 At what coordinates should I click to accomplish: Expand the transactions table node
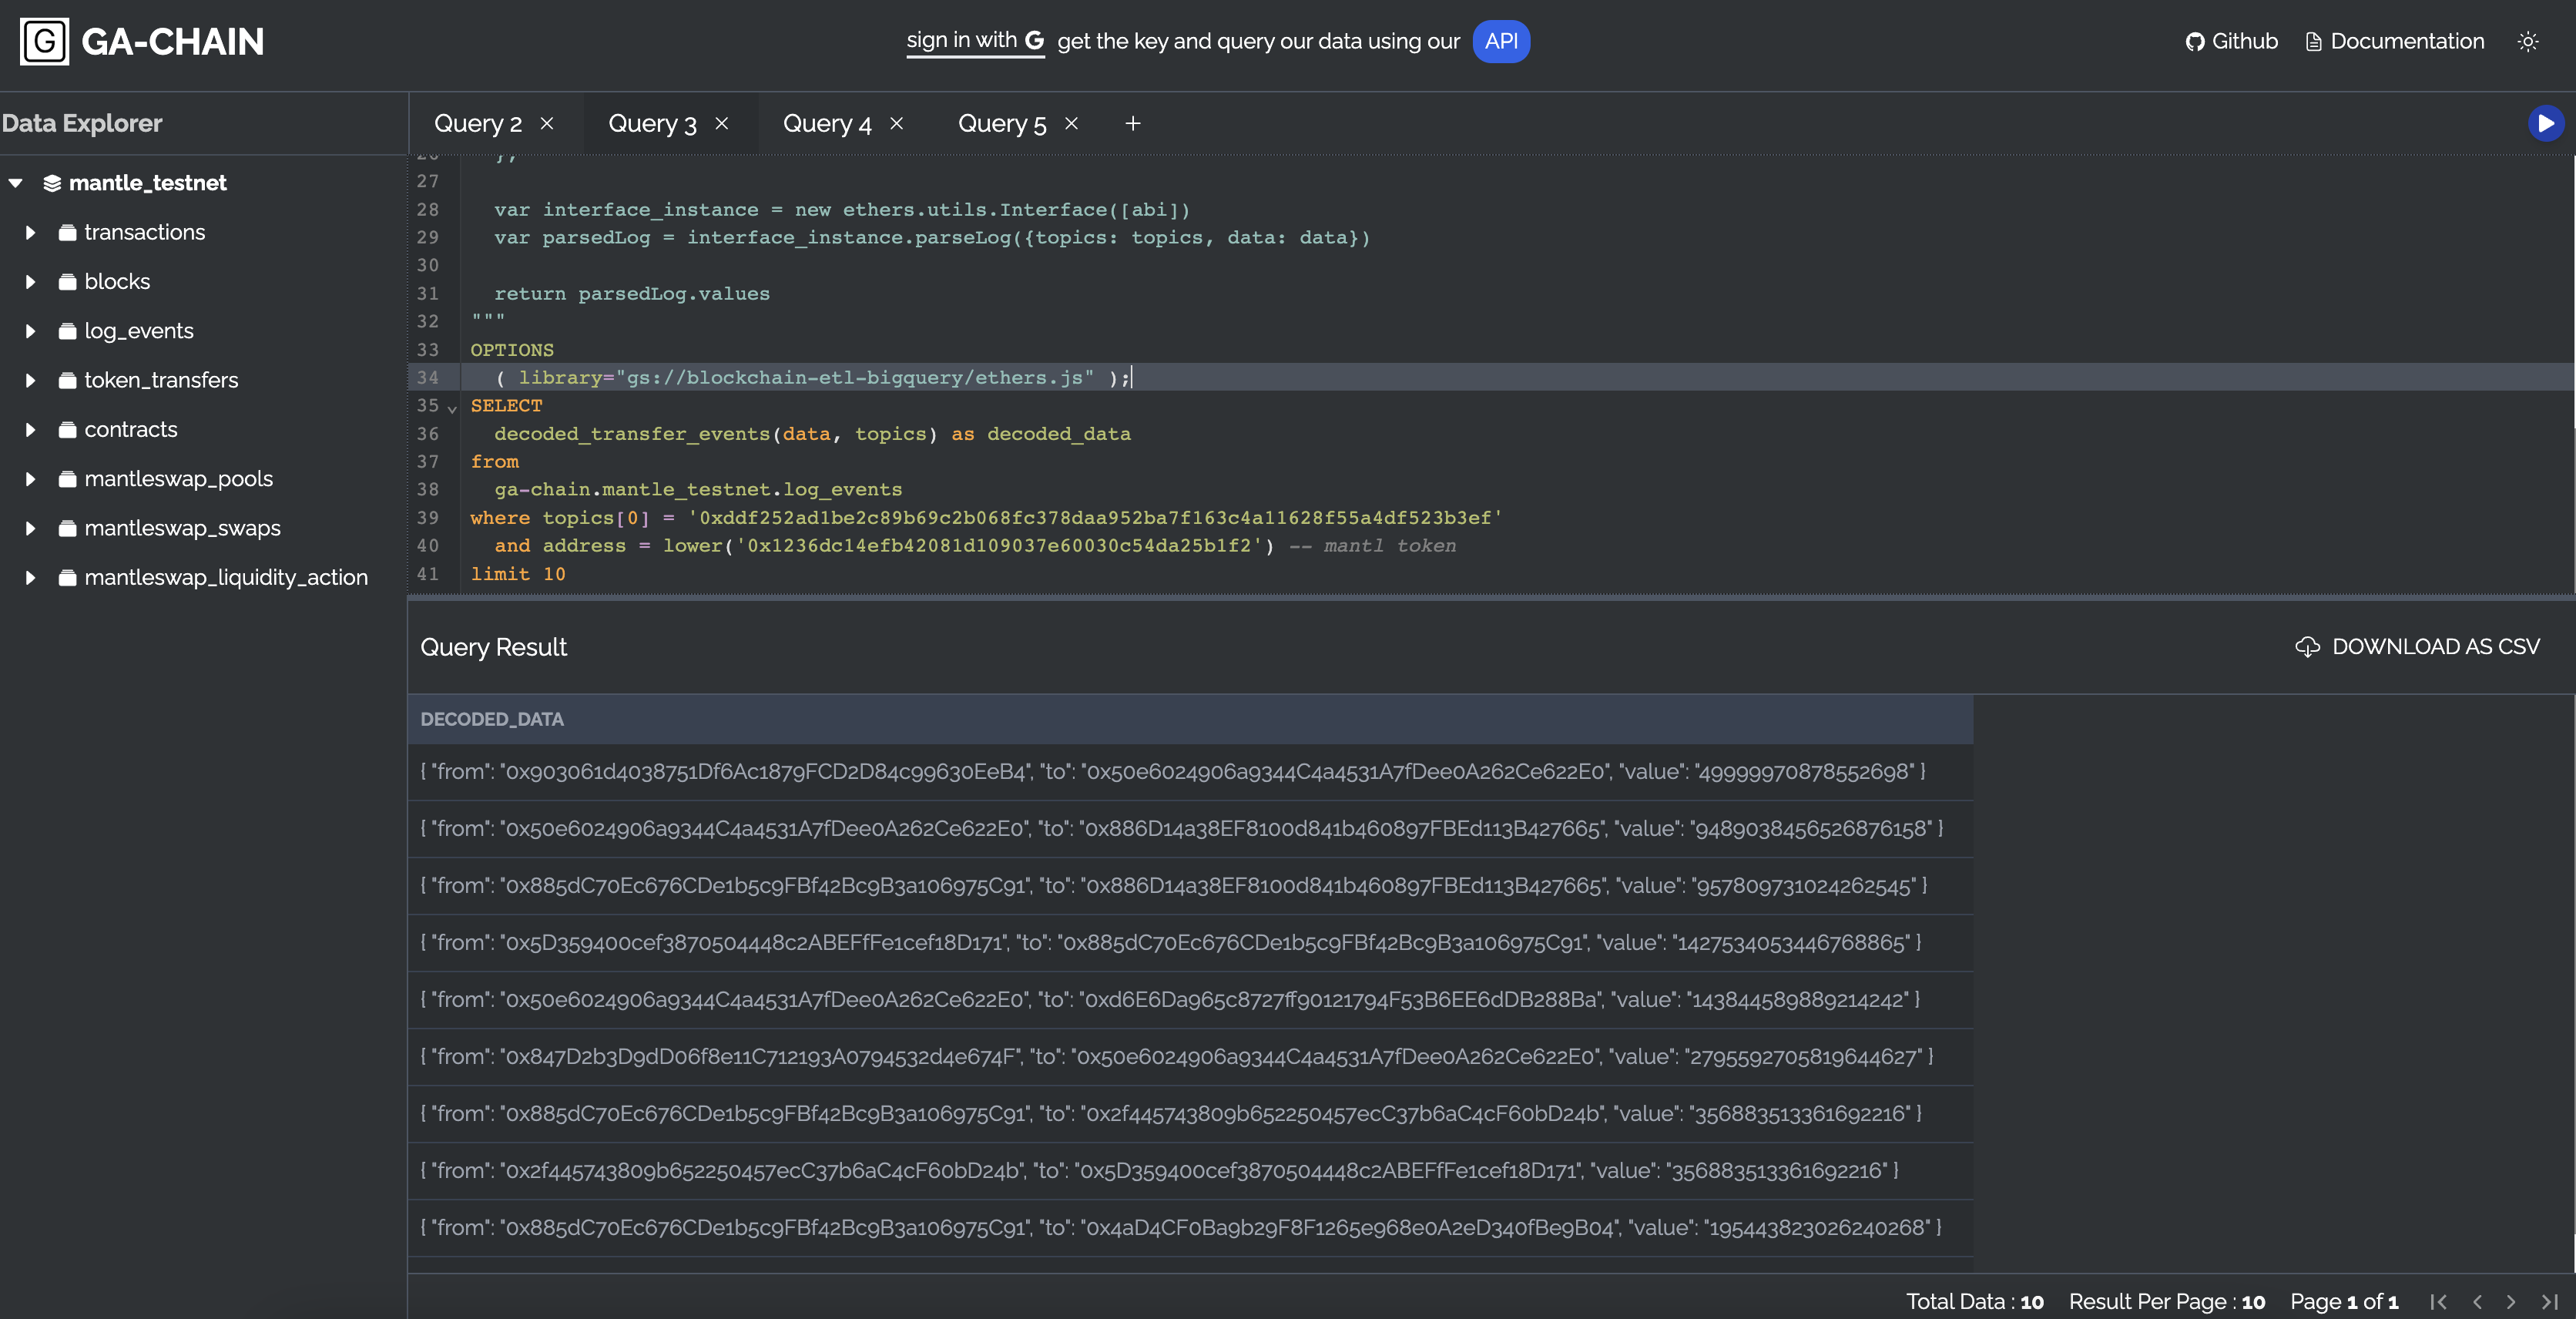[29, 231]
